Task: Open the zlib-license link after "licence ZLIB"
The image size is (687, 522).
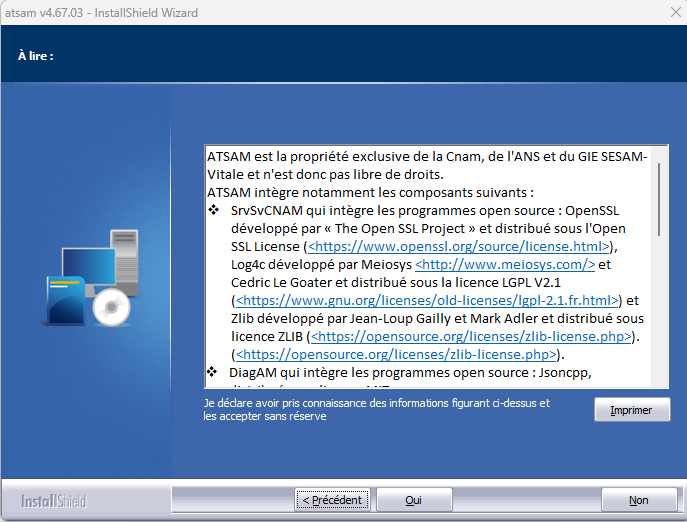Action: click(x=471, y=336)
